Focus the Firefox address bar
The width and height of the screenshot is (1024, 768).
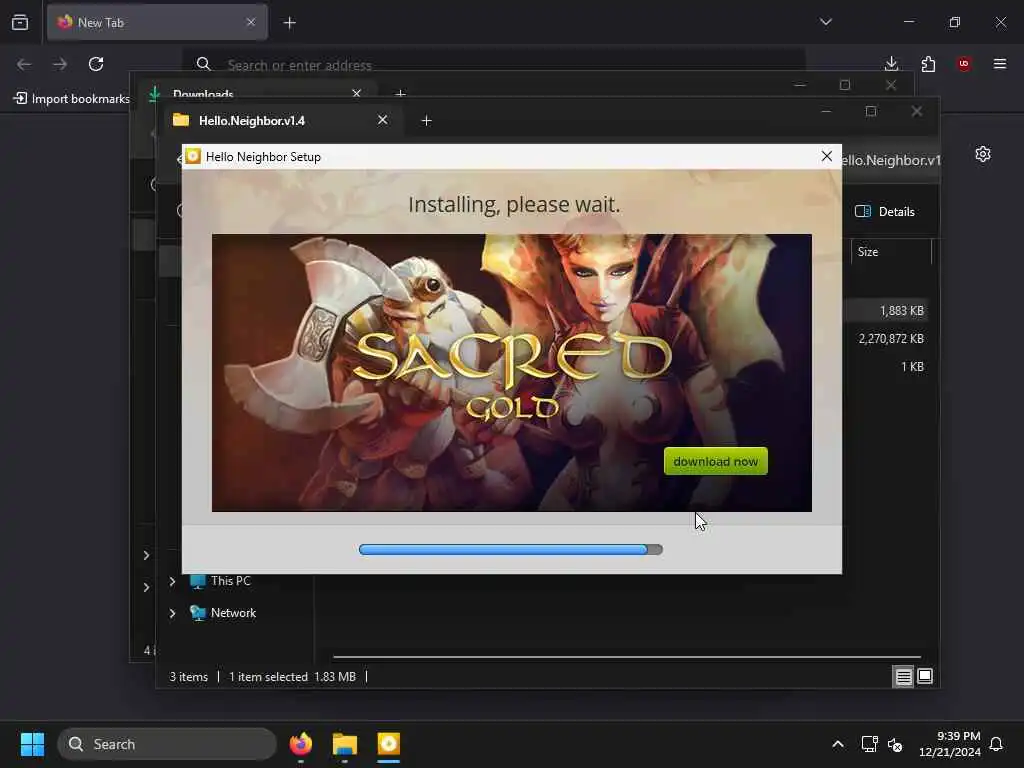coord(493,64)
